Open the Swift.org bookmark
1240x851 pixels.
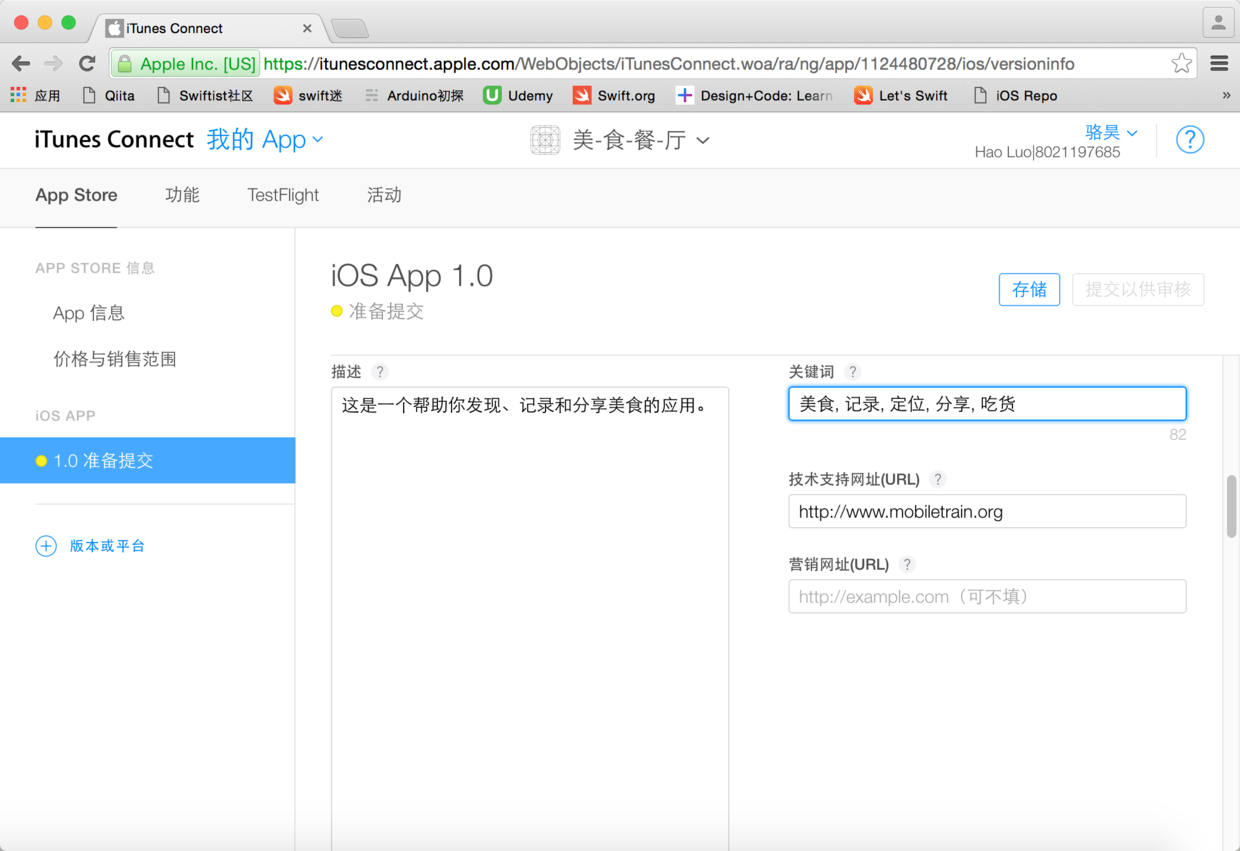[614, 96]
